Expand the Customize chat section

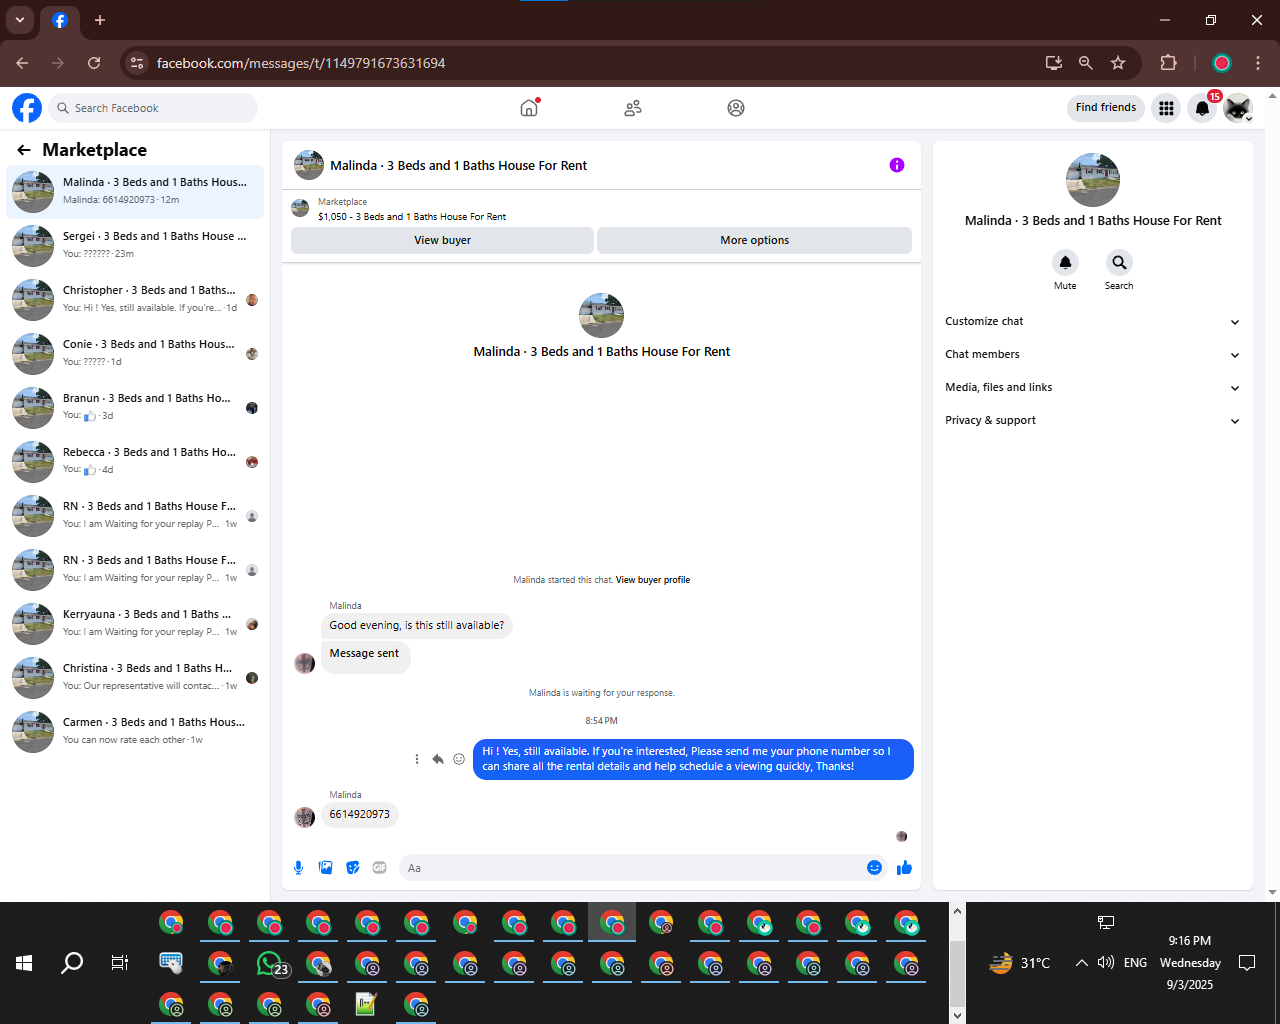[x=1093, y=321]
